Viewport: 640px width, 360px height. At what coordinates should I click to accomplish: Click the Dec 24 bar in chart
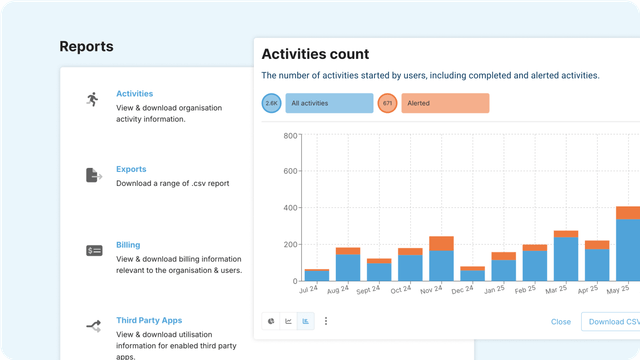[x=472, y=274]
